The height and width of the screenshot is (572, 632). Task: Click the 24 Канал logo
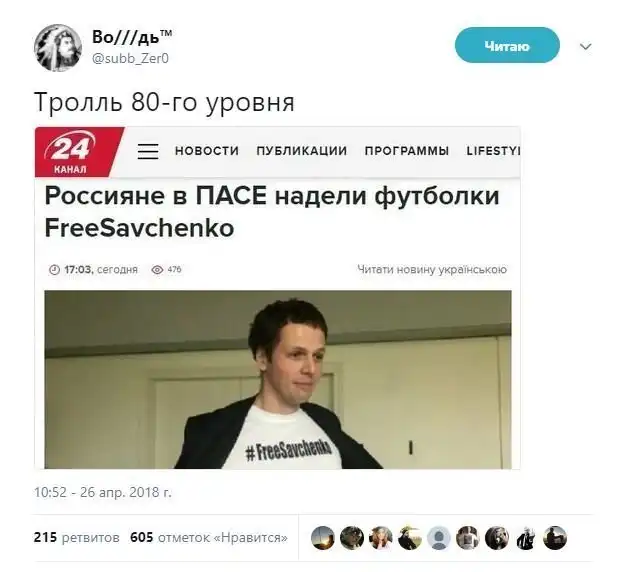[x=78, y=152]
